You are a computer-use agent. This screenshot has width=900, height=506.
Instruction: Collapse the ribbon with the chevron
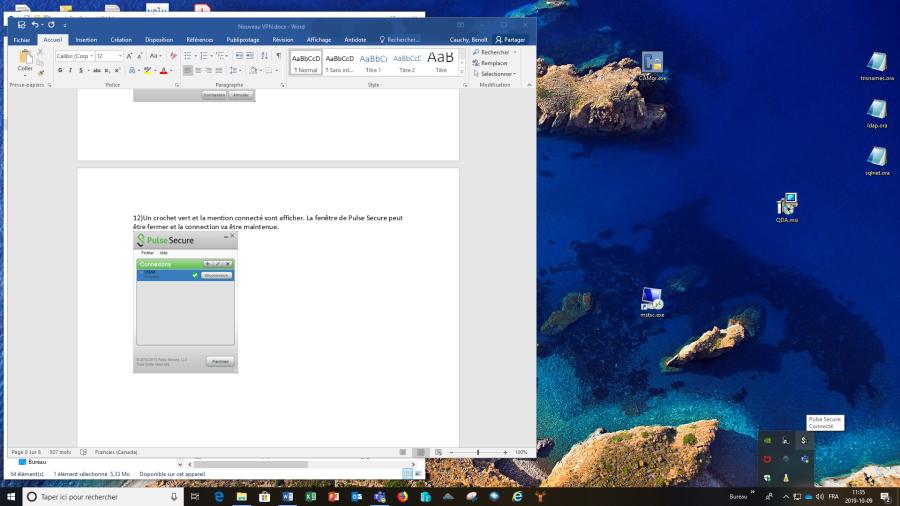click(x=529, y=85)
